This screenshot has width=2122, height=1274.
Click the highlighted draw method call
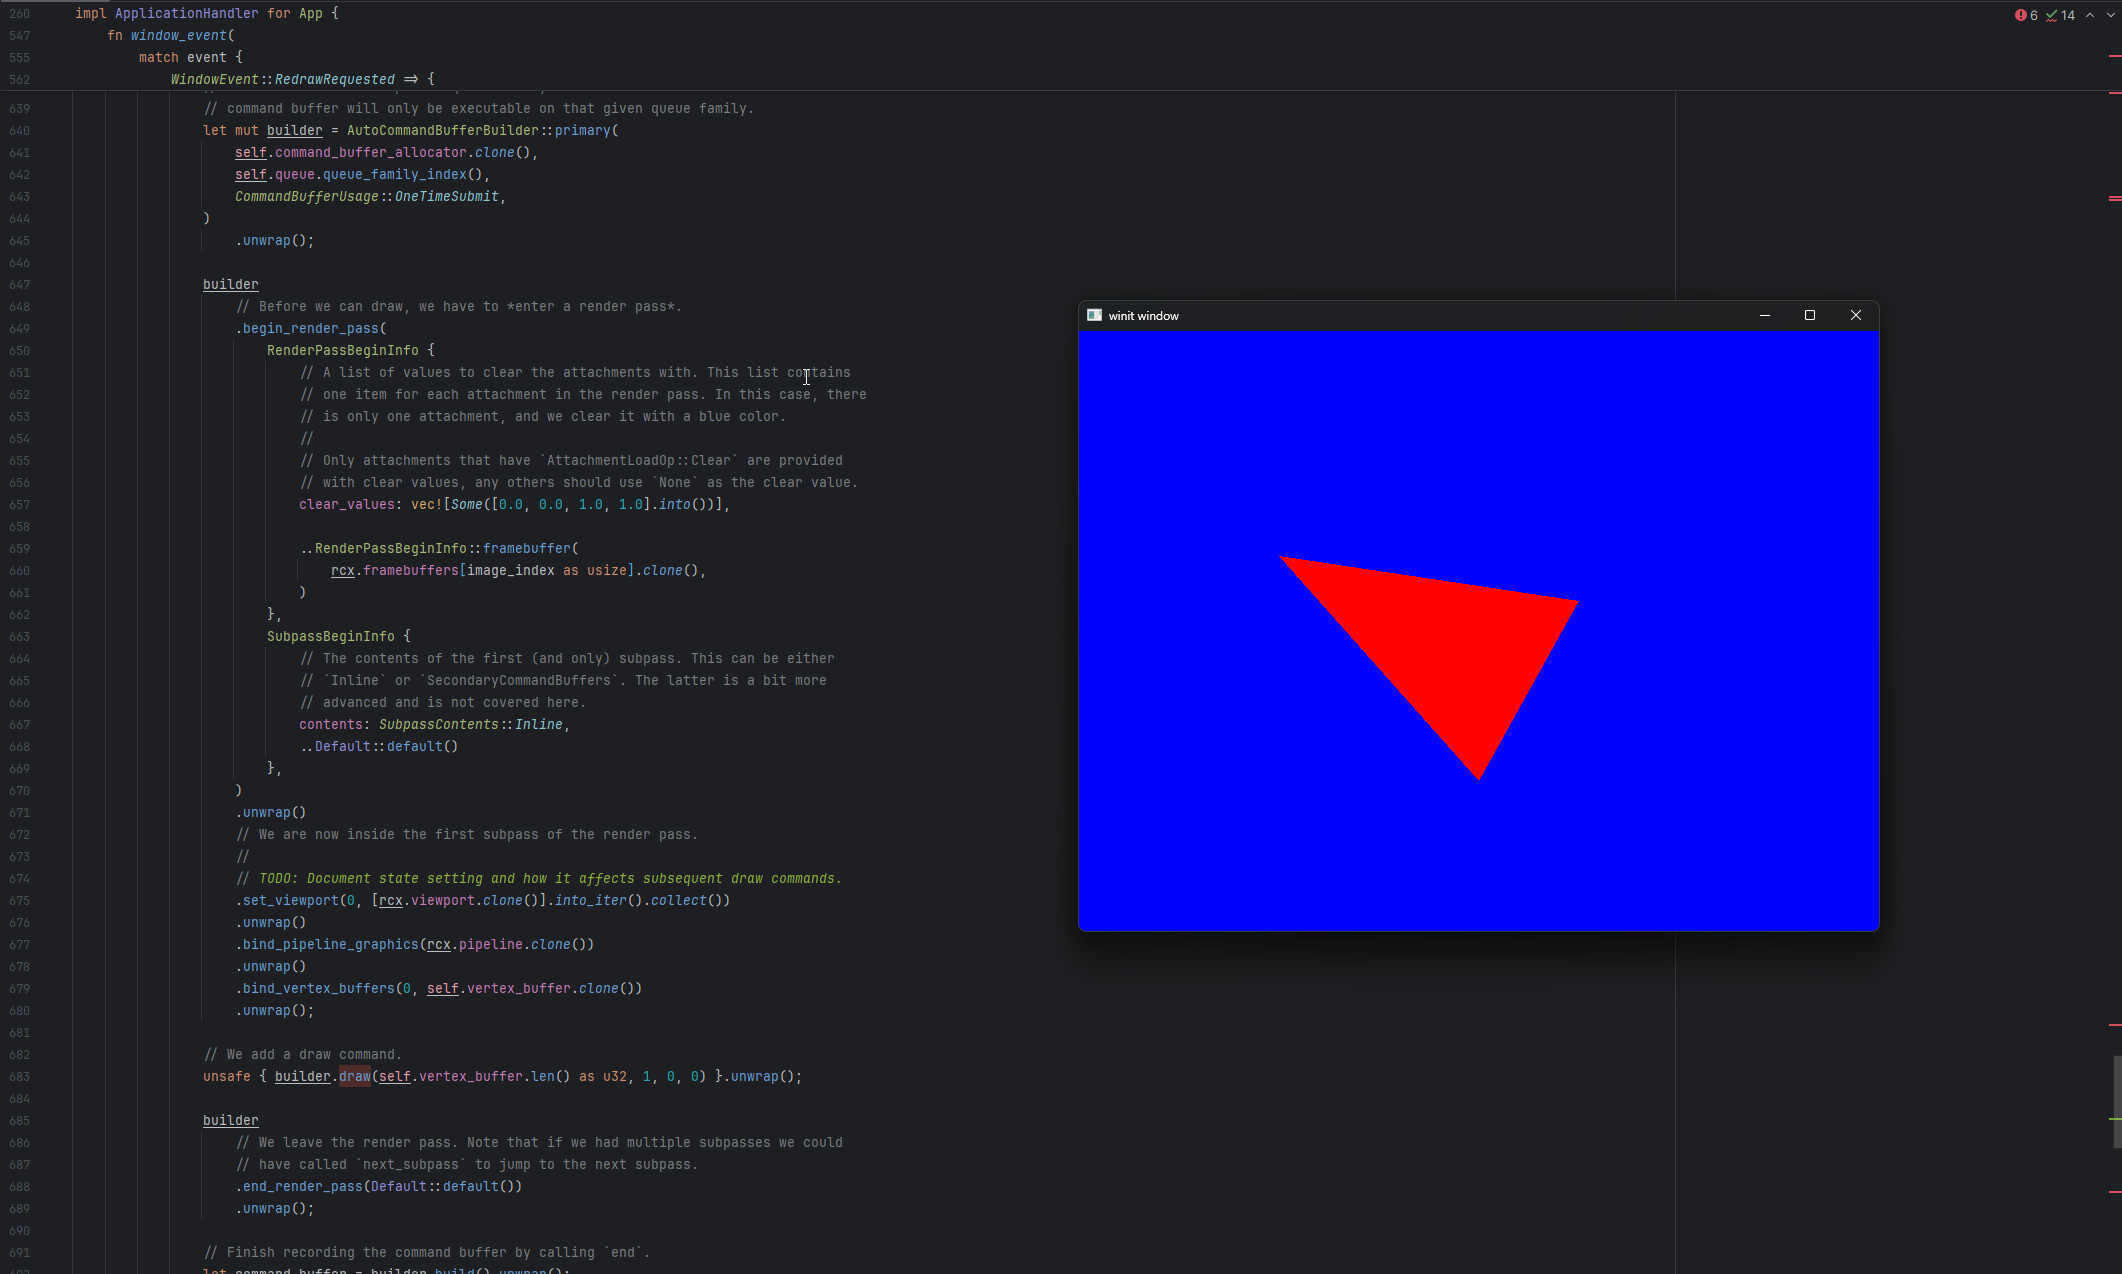354,1077
